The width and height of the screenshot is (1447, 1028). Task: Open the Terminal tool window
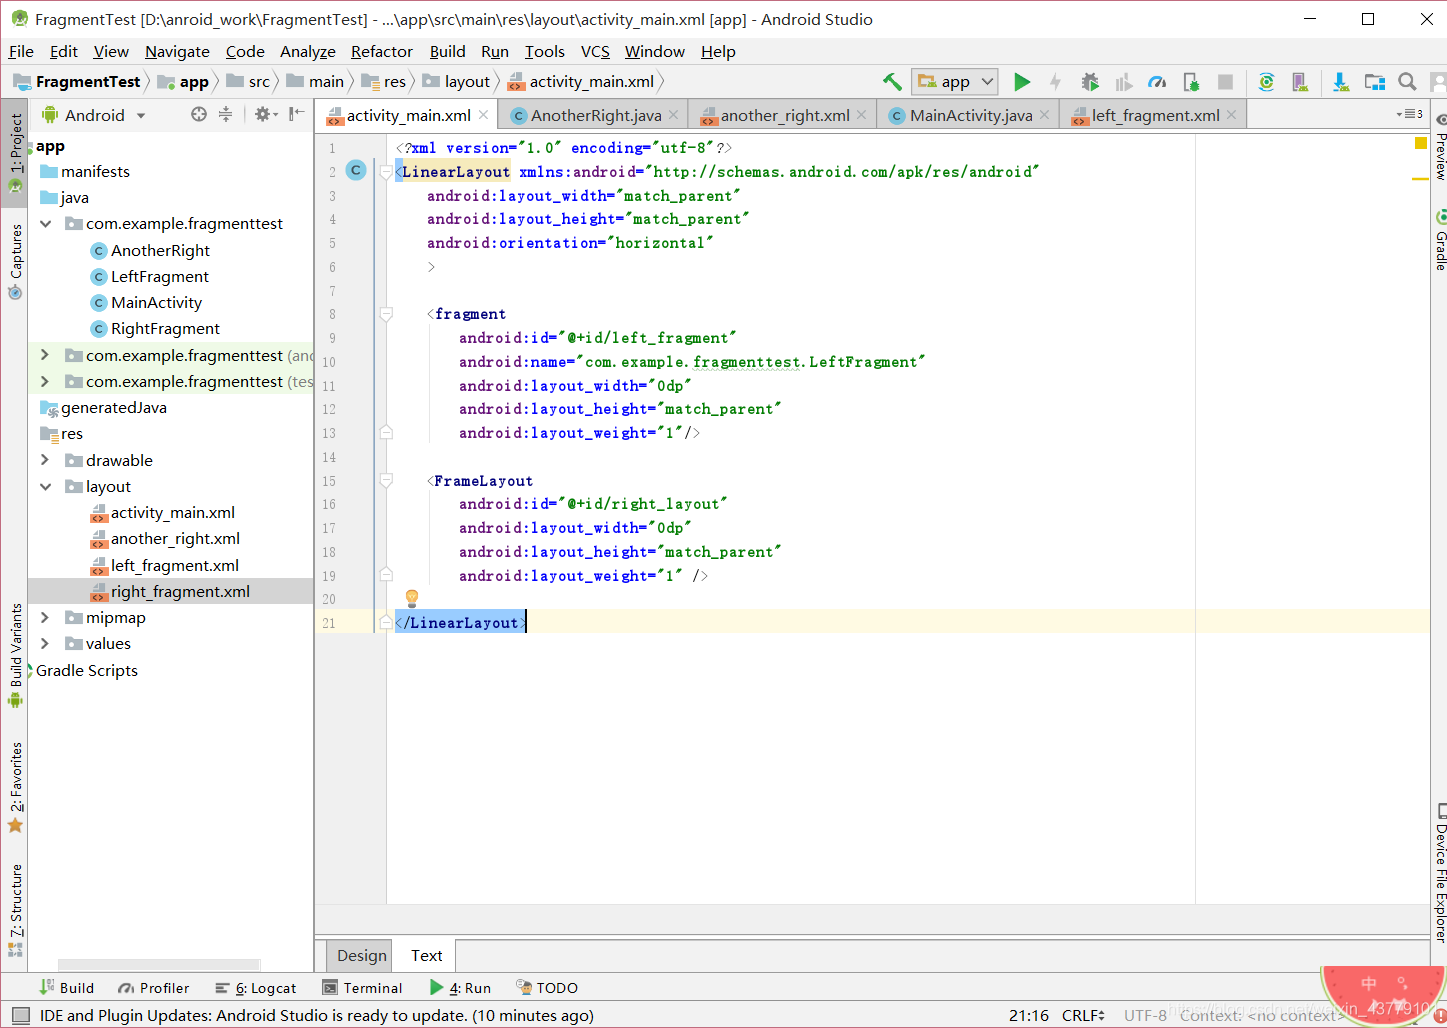(x=362, y=987)
